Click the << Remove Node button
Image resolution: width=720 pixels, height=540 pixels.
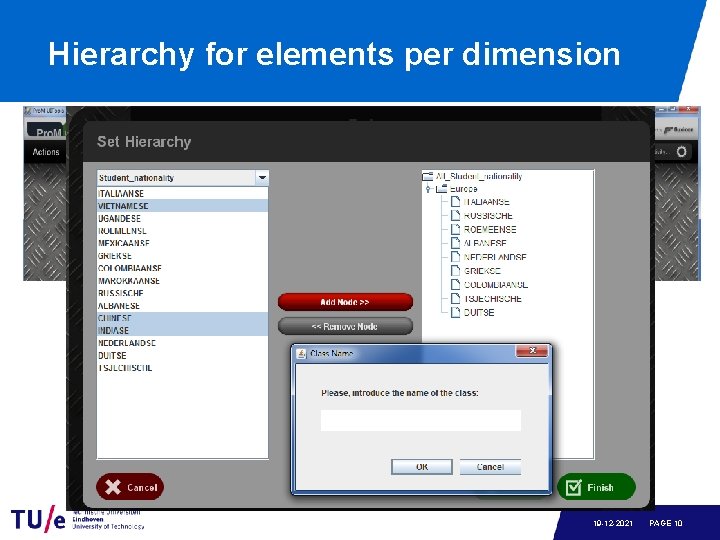point(345,326)
